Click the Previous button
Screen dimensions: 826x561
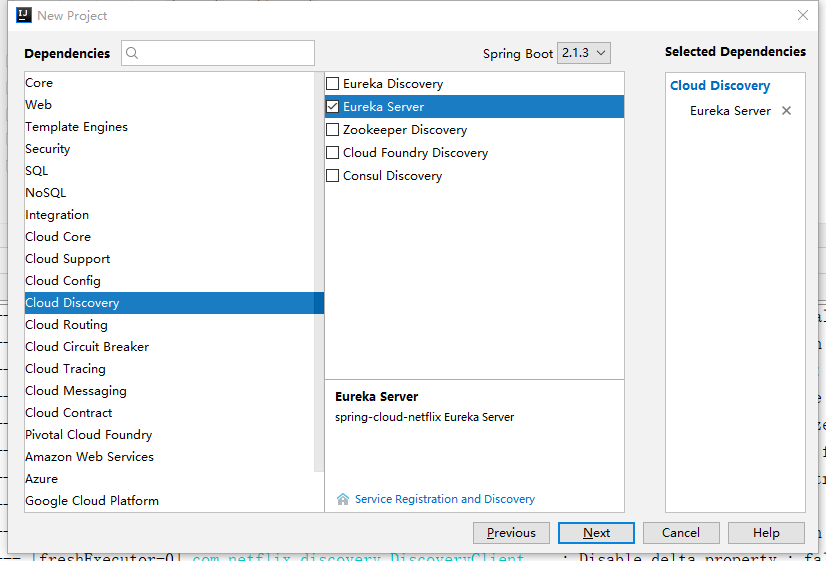511,533
